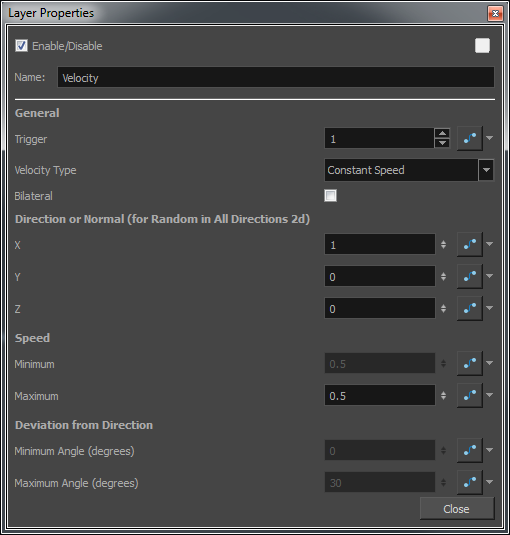
Task: Click the white layer color swatch
Action: [x=482, y=45]
